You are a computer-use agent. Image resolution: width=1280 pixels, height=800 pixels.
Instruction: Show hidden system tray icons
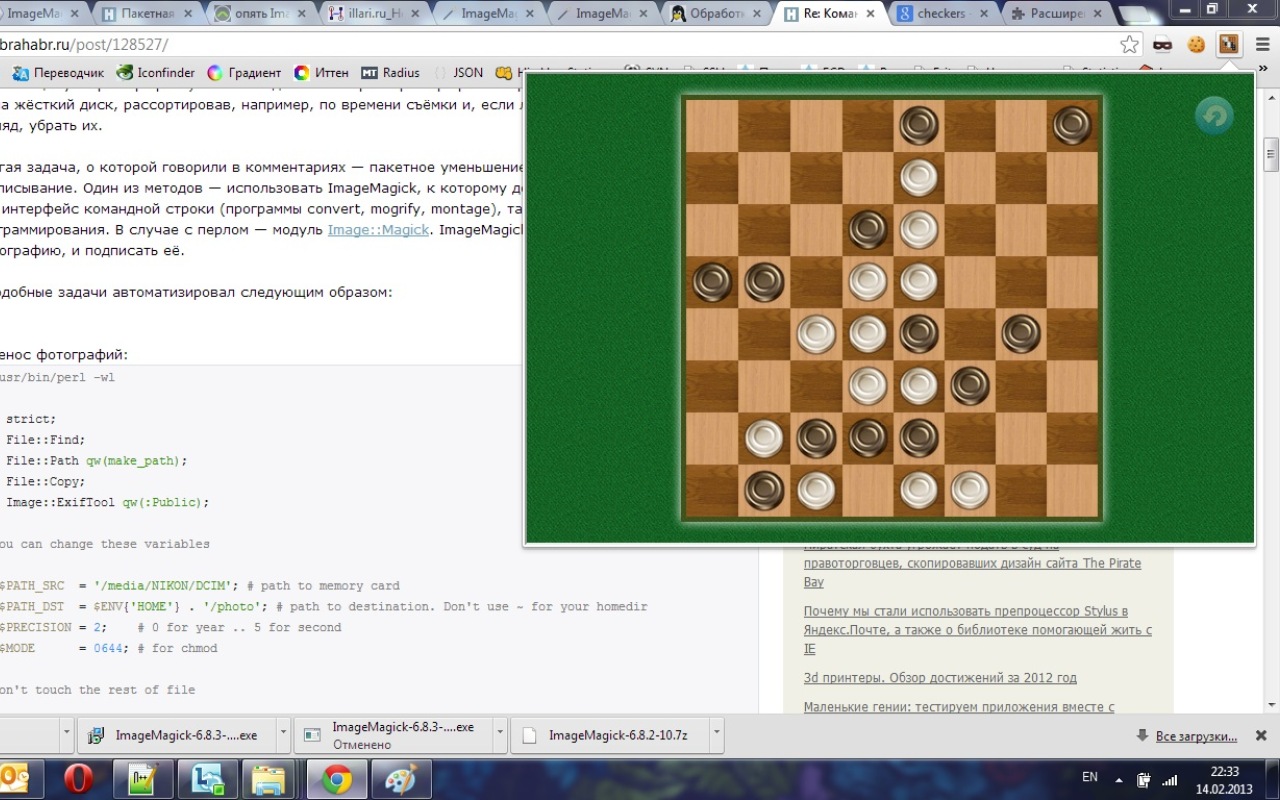click(x=1118, y=779)
